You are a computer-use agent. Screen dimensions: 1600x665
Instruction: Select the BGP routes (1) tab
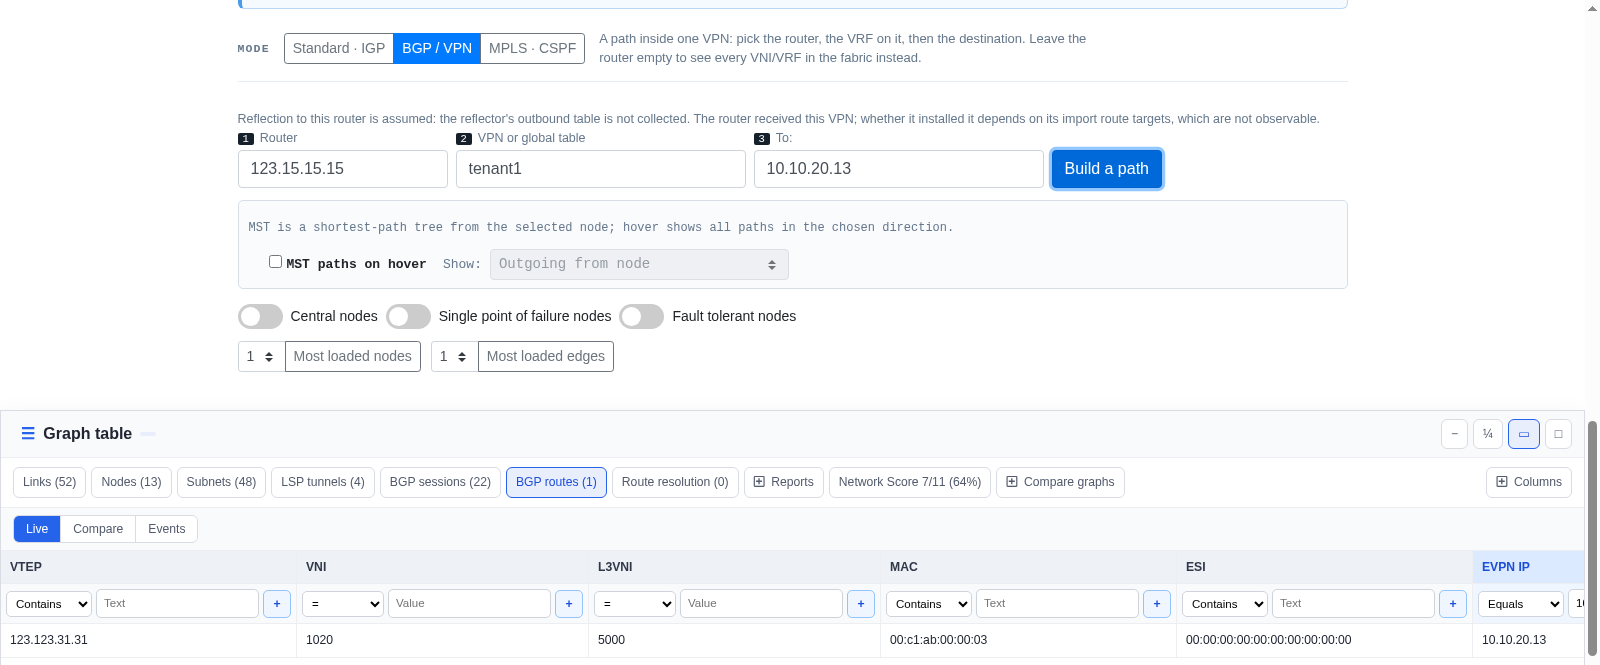click(556, 482)
